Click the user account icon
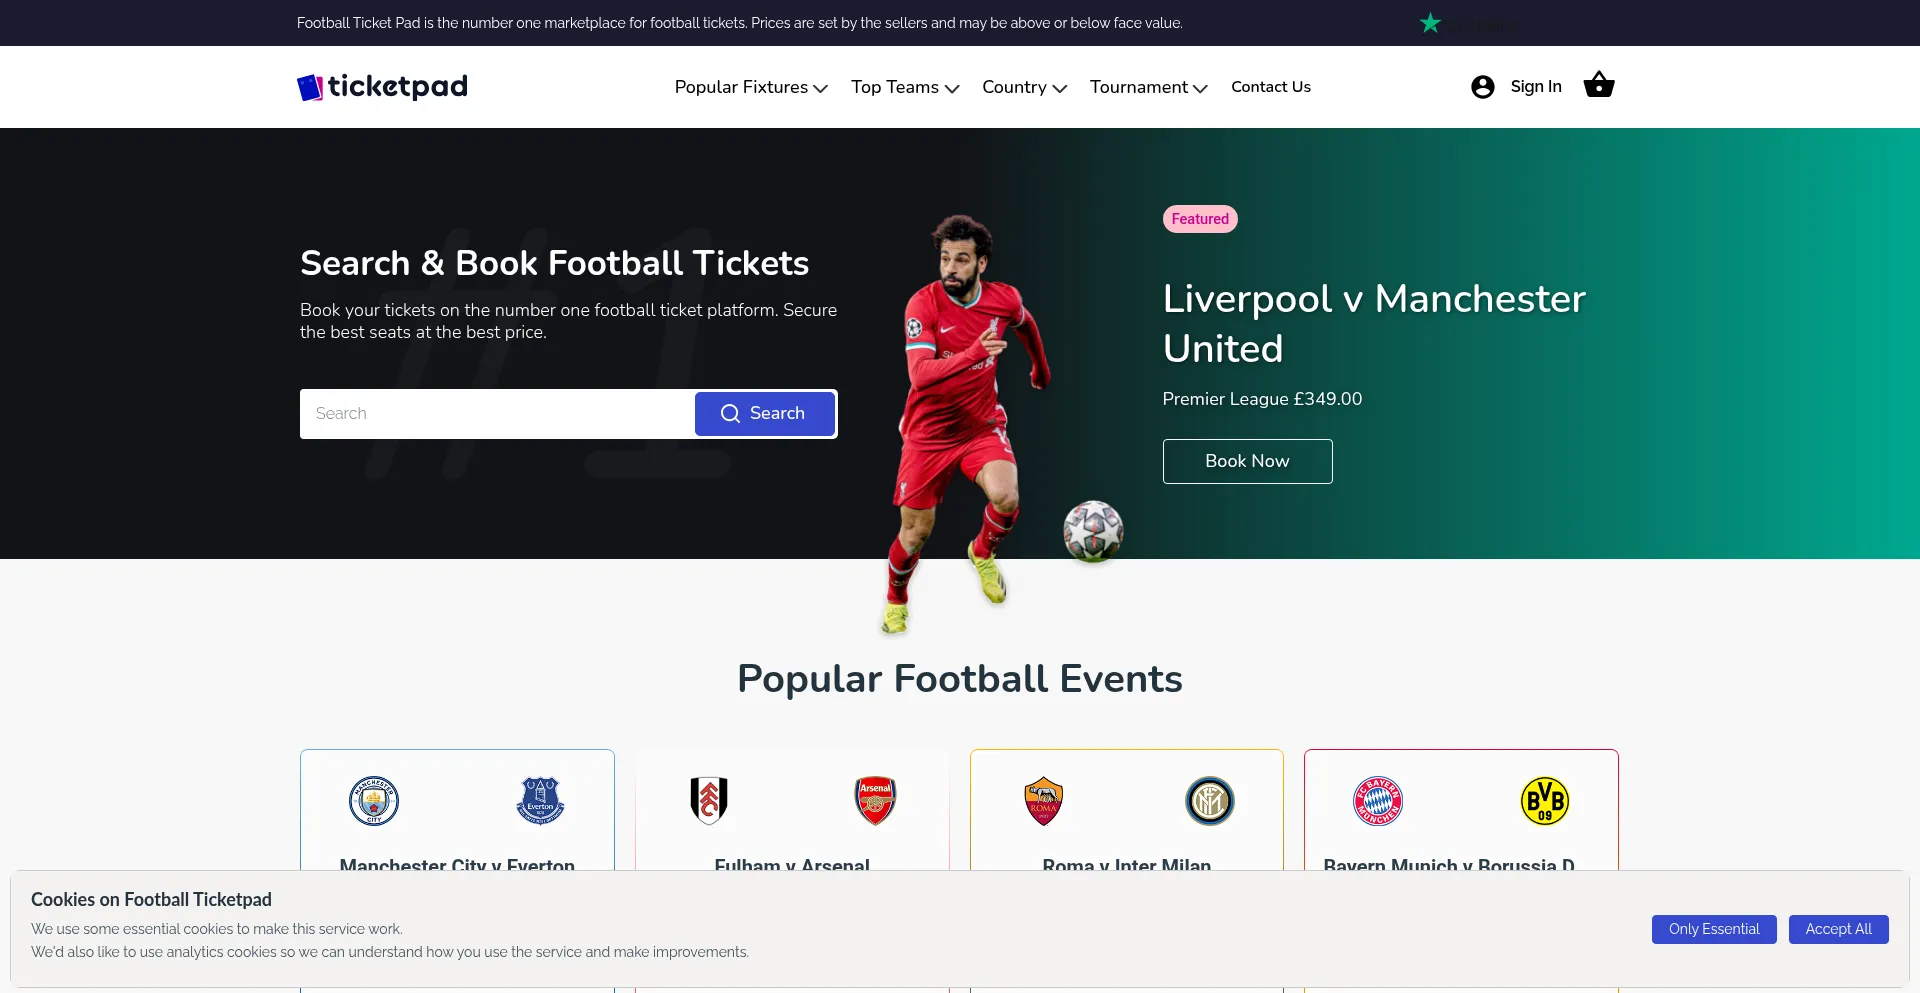Viewport: 1920px width, 993px height. click(x=1482, y=87)
